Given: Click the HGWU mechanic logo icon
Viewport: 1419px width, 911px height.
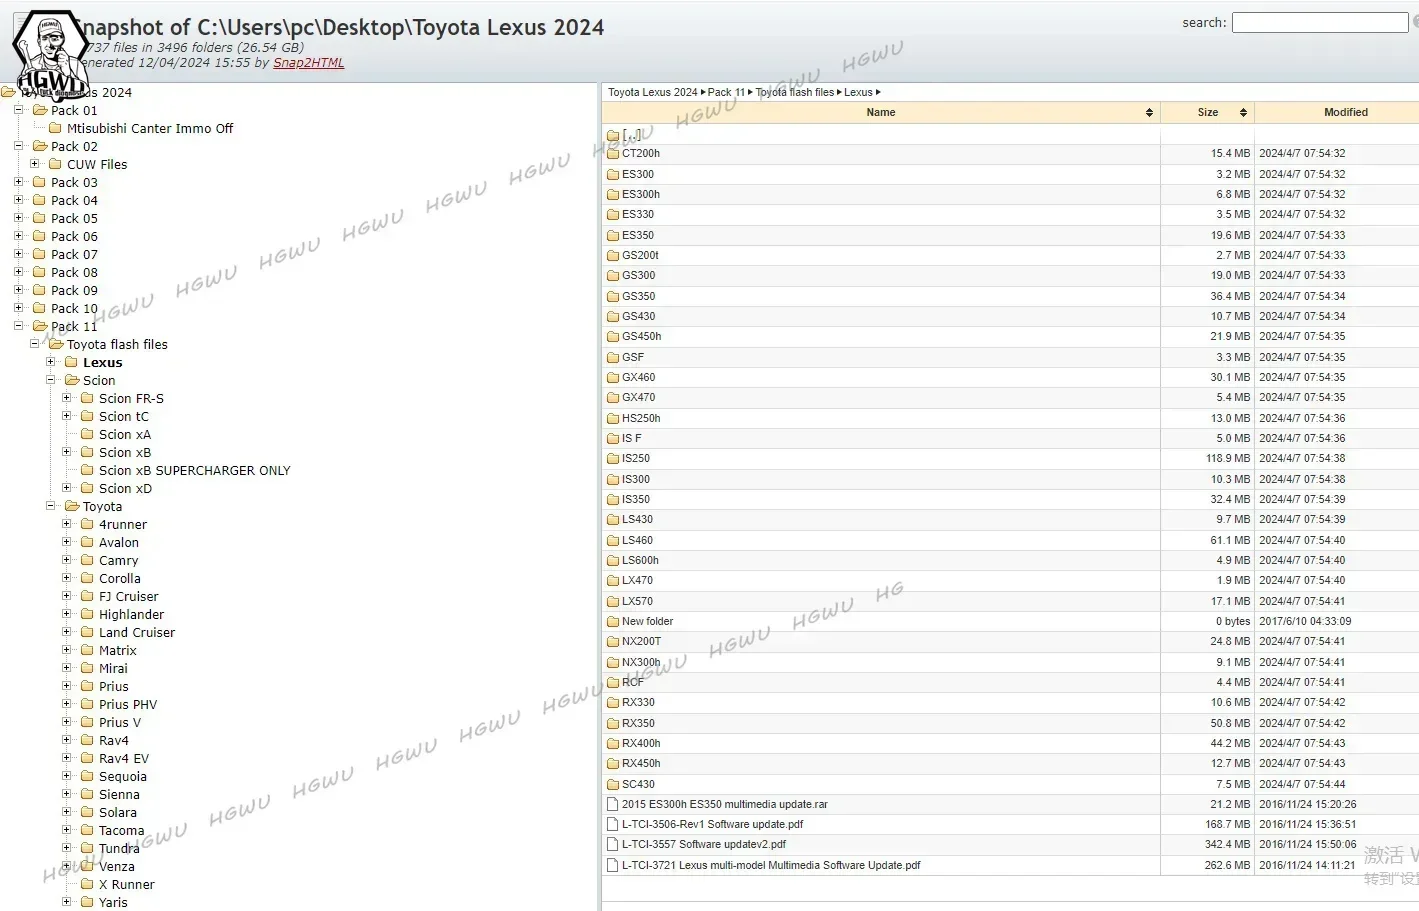Looking at the screenshot, I should coord(50,52).
